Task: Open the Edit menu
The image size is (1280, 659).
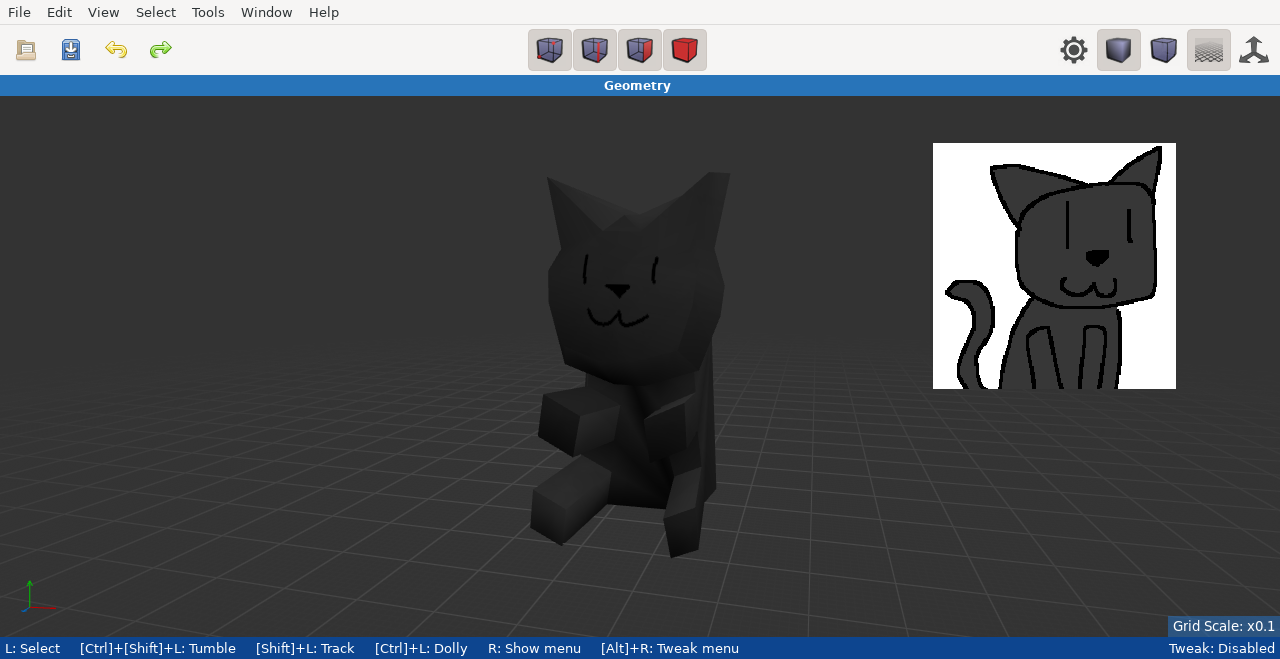Action: 59,12
